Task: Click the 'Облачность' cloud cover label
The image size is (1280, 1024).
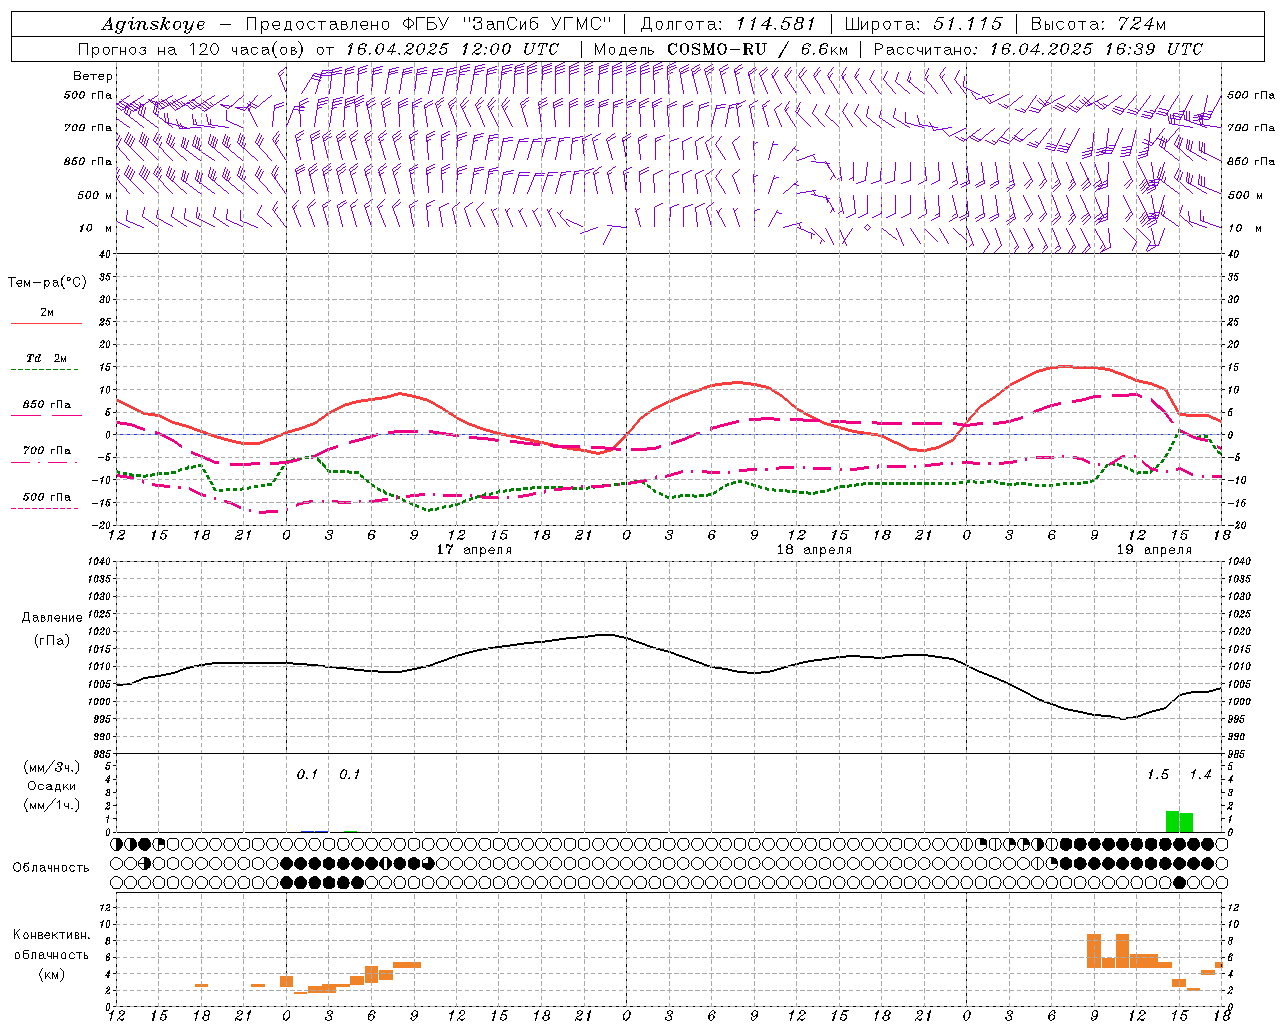Action: coord(51,868)
